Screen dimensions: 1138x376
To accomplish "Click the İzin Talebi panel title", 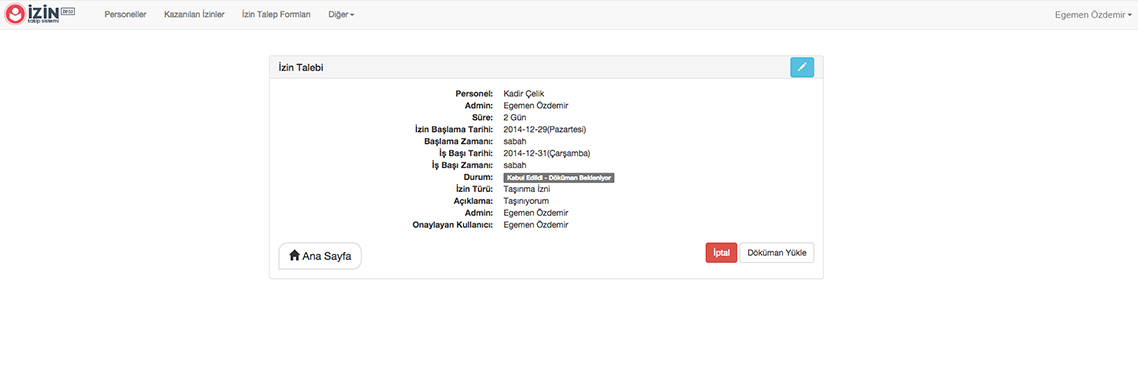I will pyautogui.click(x=301, y=67).
